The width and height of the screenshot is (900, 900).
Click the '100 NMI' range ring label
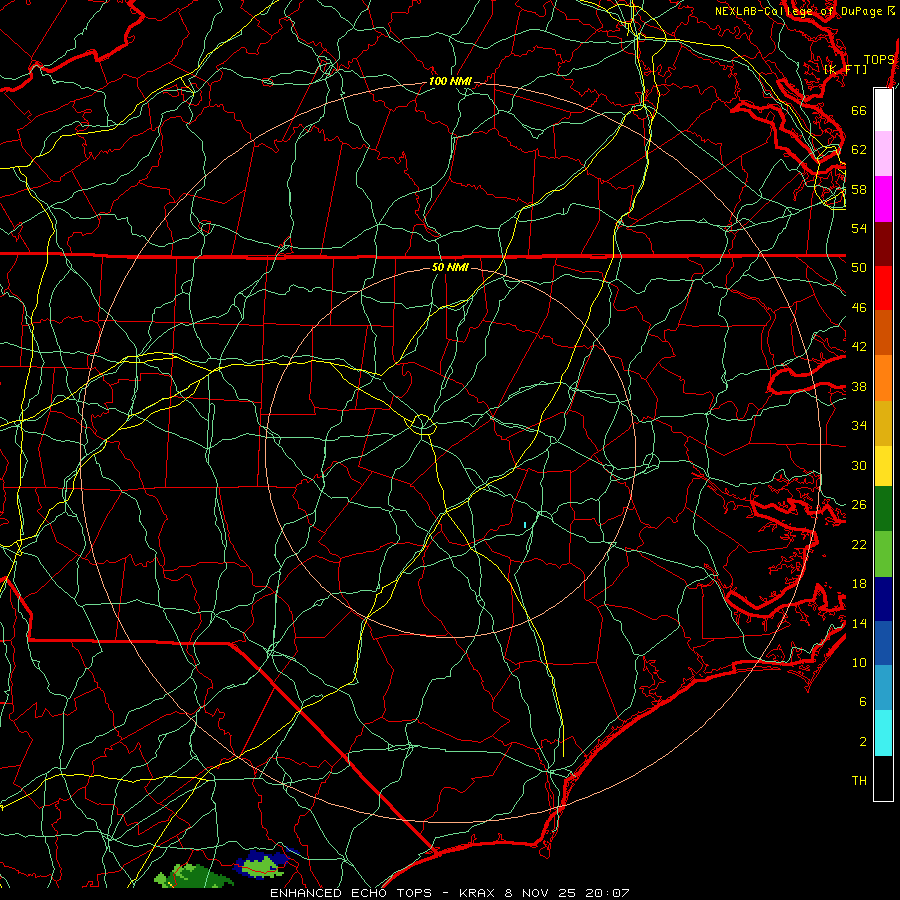pyautogui.click(x=450, y=82)
